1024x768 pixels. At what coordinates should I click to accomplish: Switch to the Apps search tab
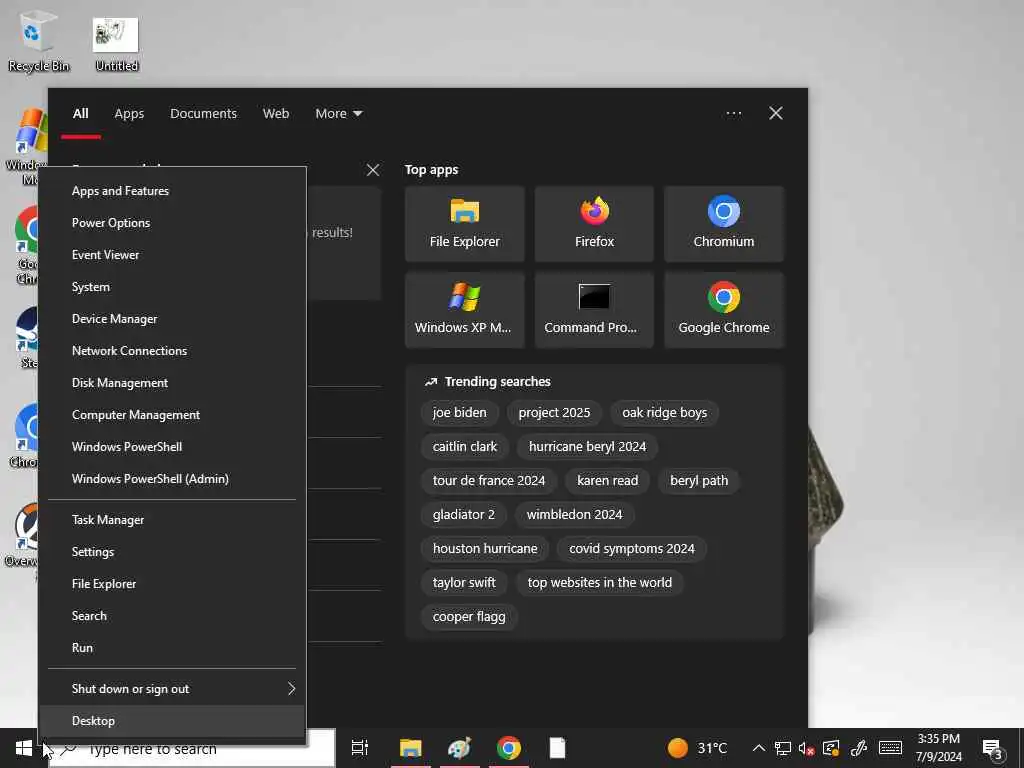coord(129,114)
